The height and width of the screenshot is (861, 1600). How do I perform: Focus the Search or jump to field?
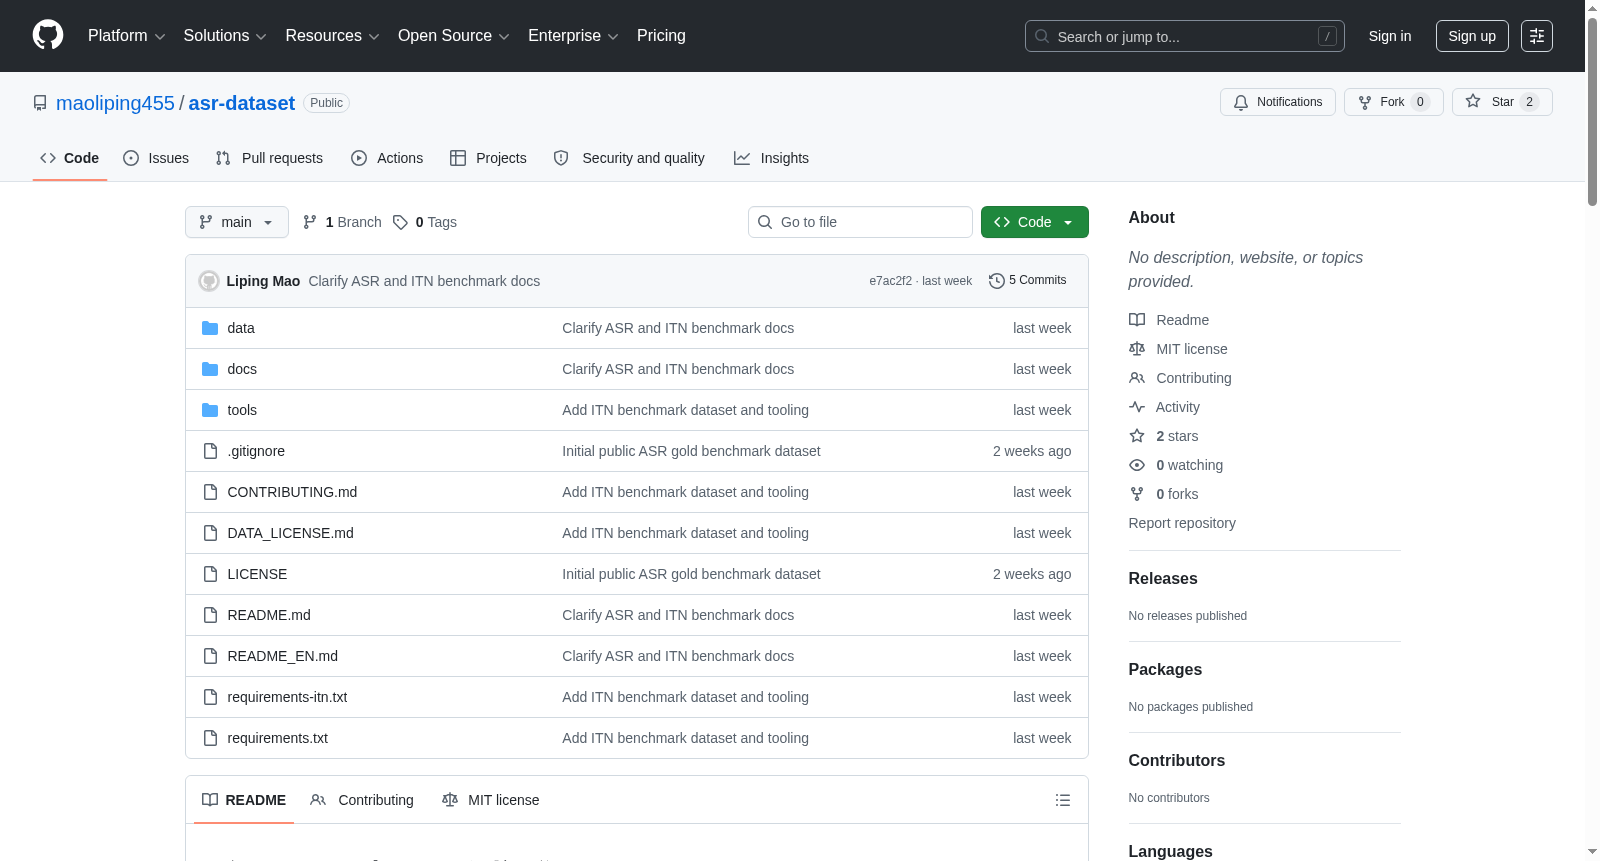pos(1185,36)
